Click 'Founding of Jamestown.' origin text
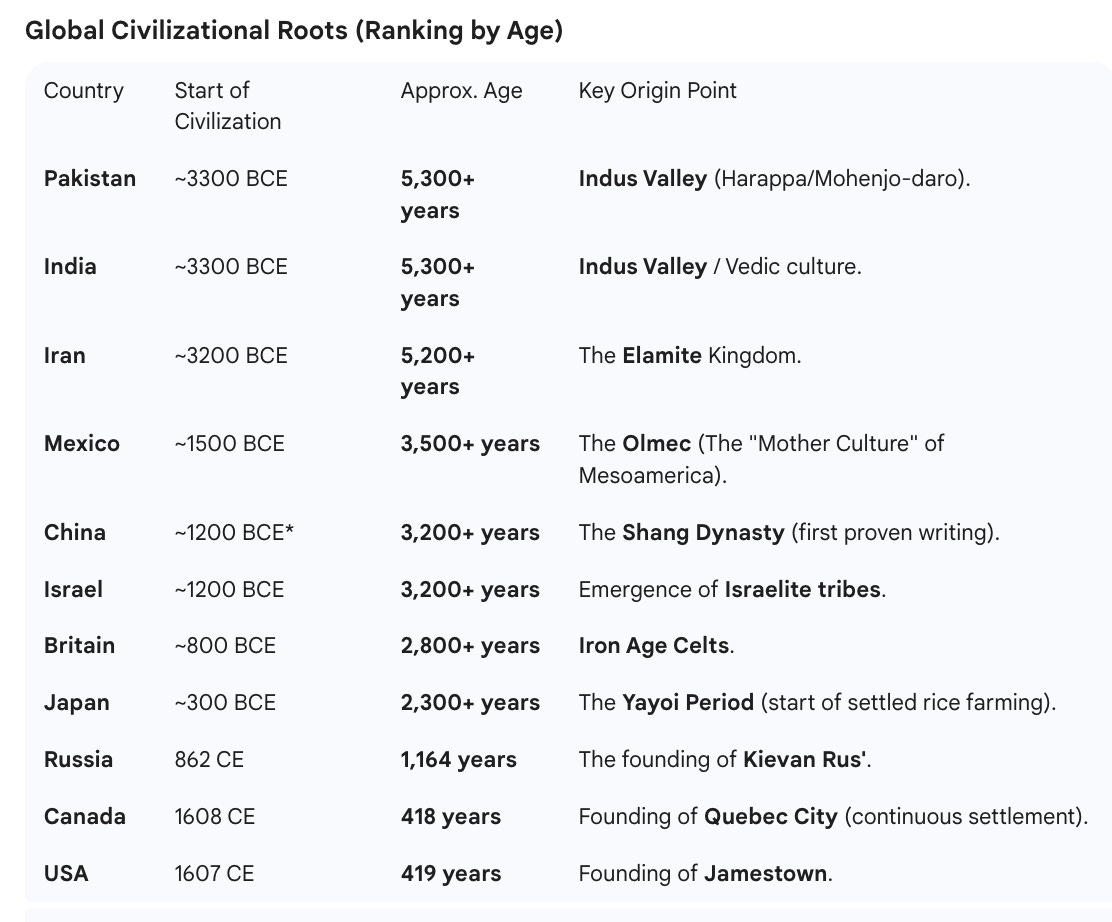The height and width of the screenshot is (922, 1112). pyautogui.click(x=706, y=873)
